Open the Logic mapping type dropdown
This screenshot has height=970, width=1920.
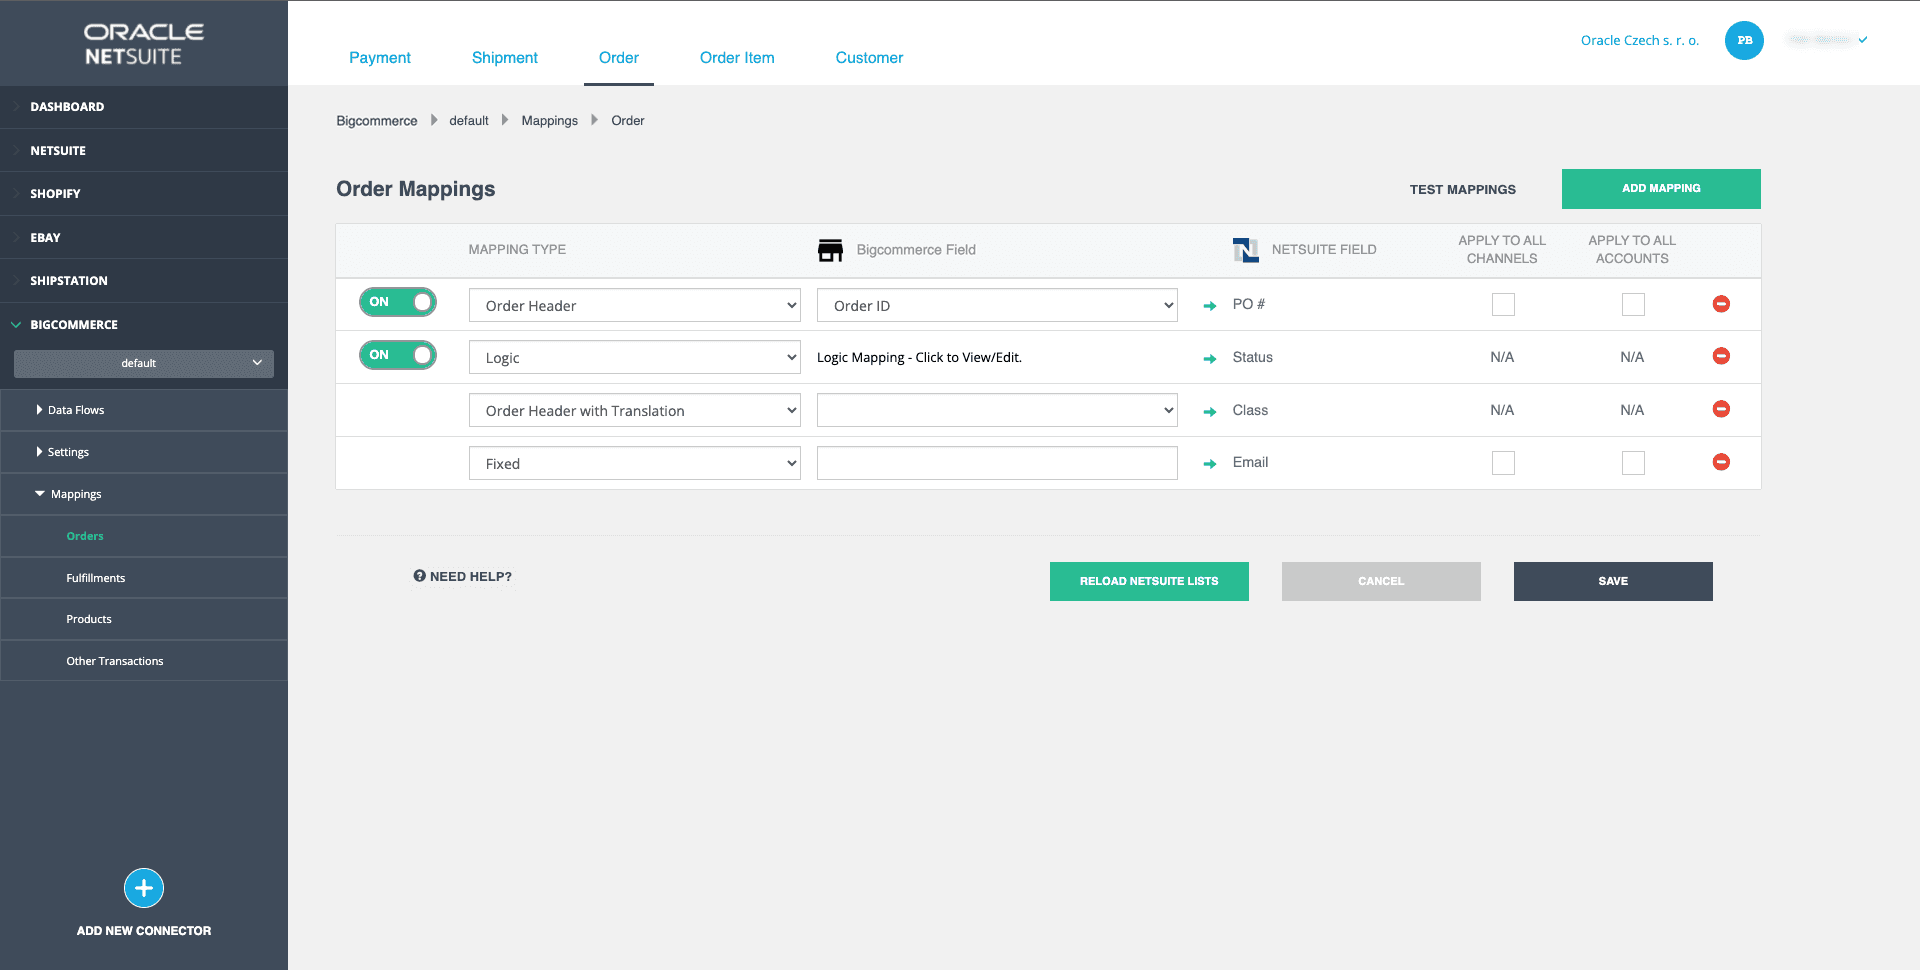click(x=635, y=357)
